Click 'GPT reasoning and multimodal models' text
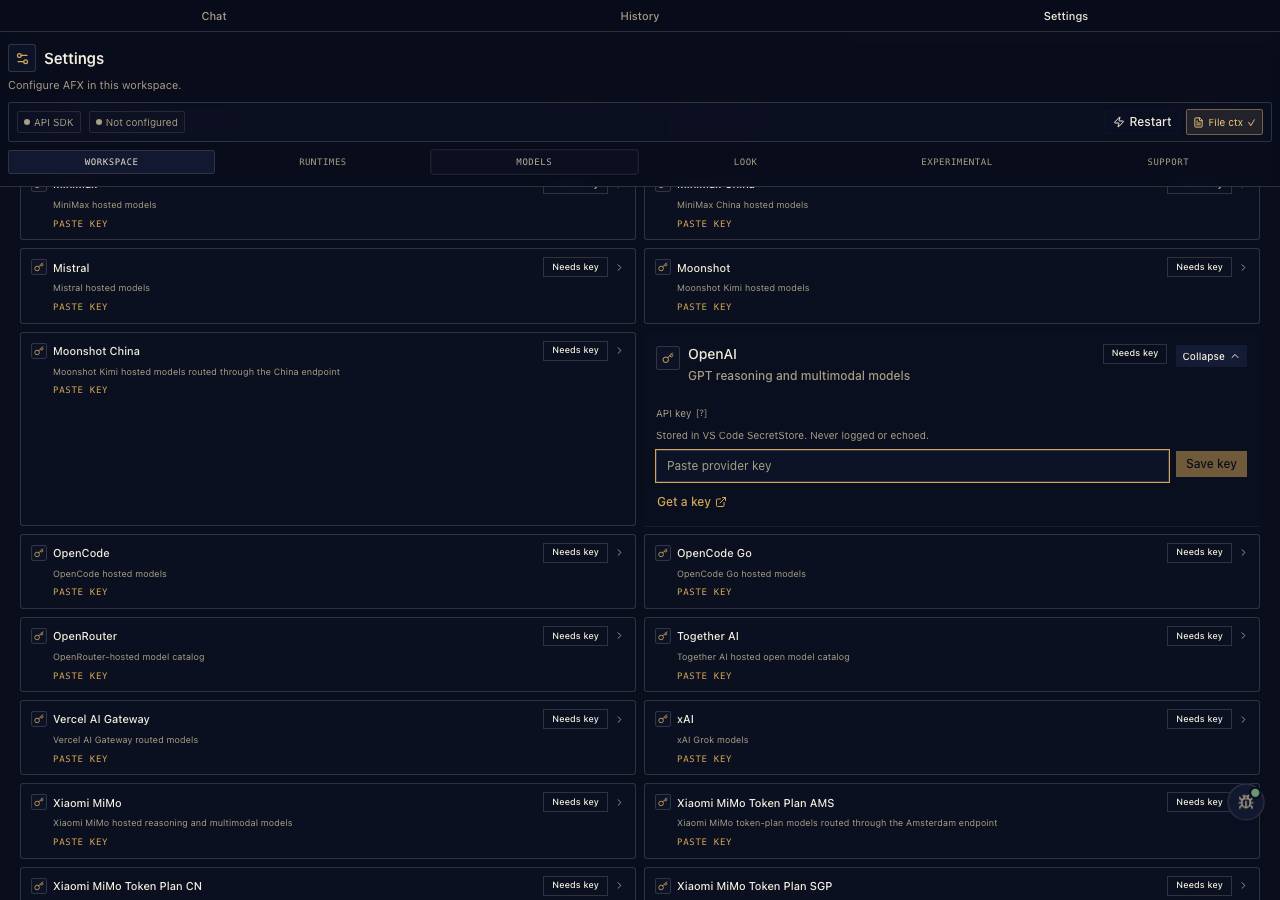 tap(799, 376)
